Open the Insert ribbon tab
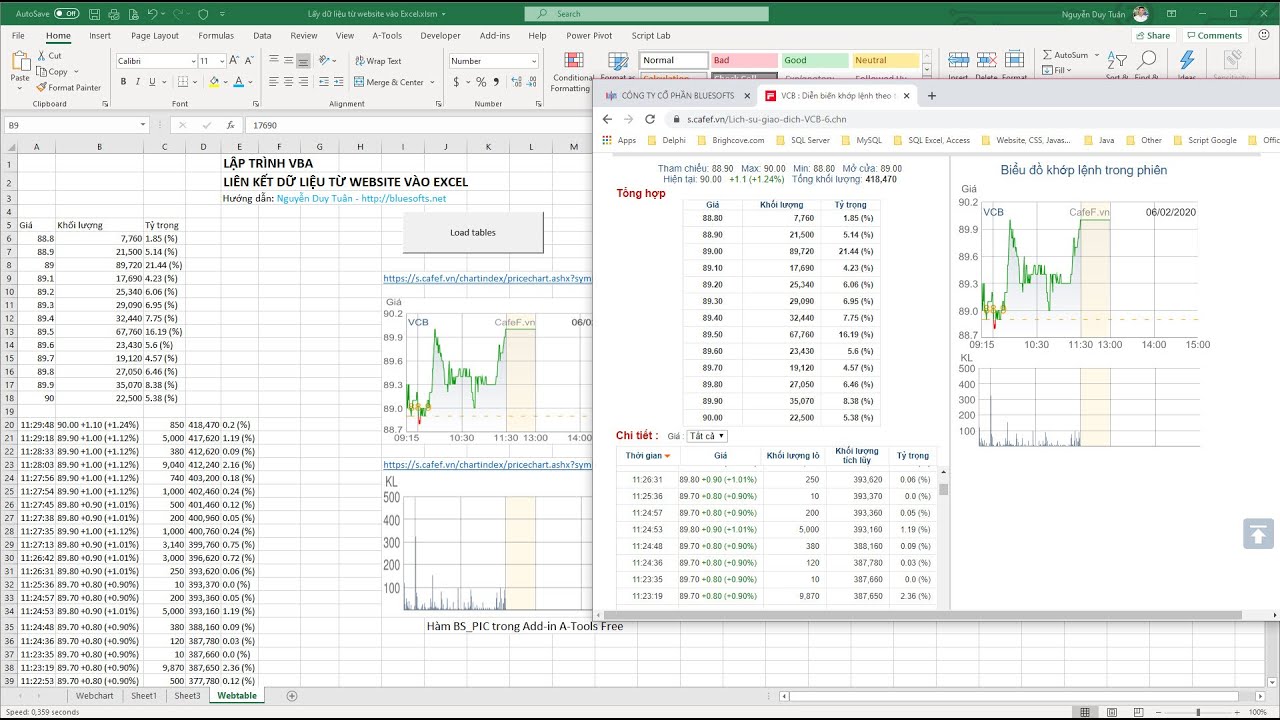 pos(100,36)
